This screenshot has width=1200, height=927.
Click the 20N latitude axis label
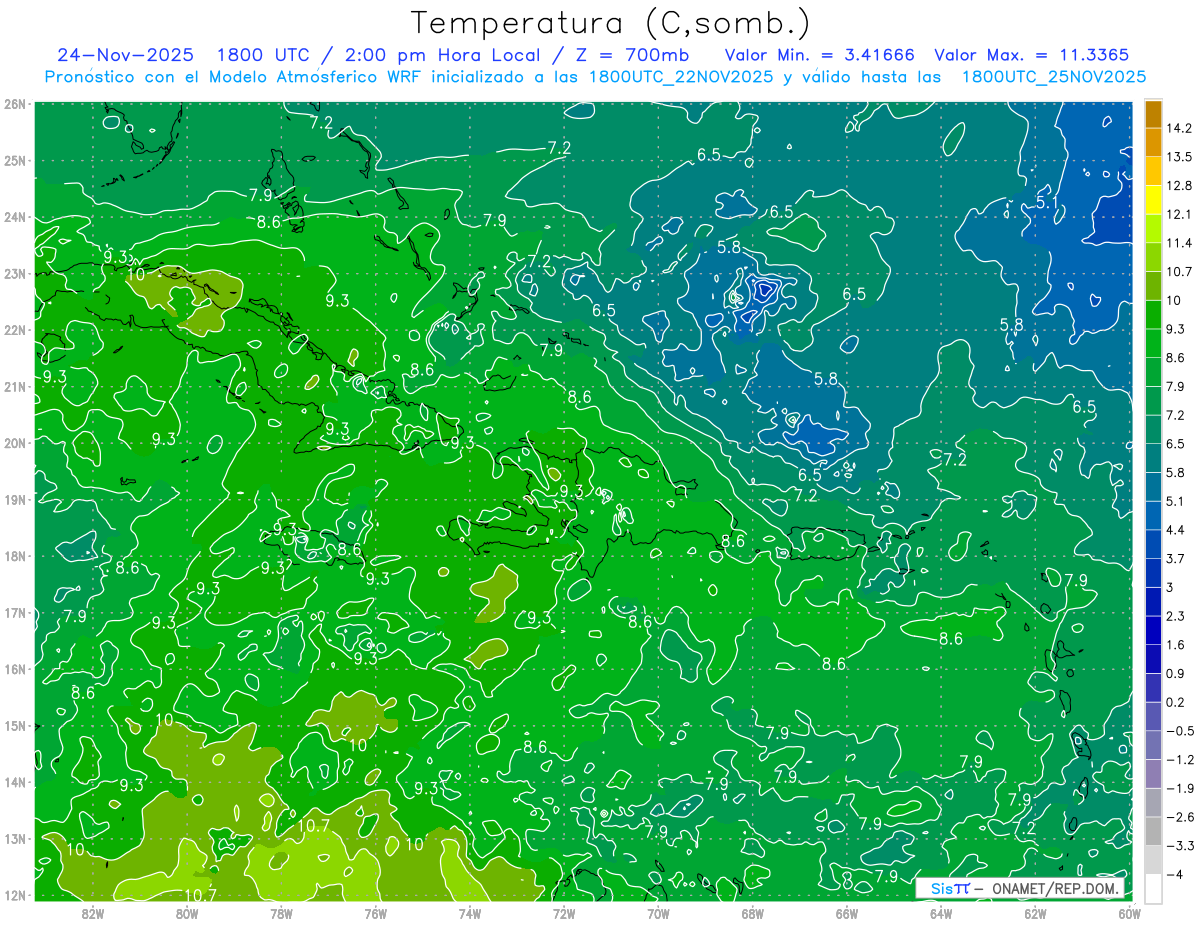[x=16, y=443]
